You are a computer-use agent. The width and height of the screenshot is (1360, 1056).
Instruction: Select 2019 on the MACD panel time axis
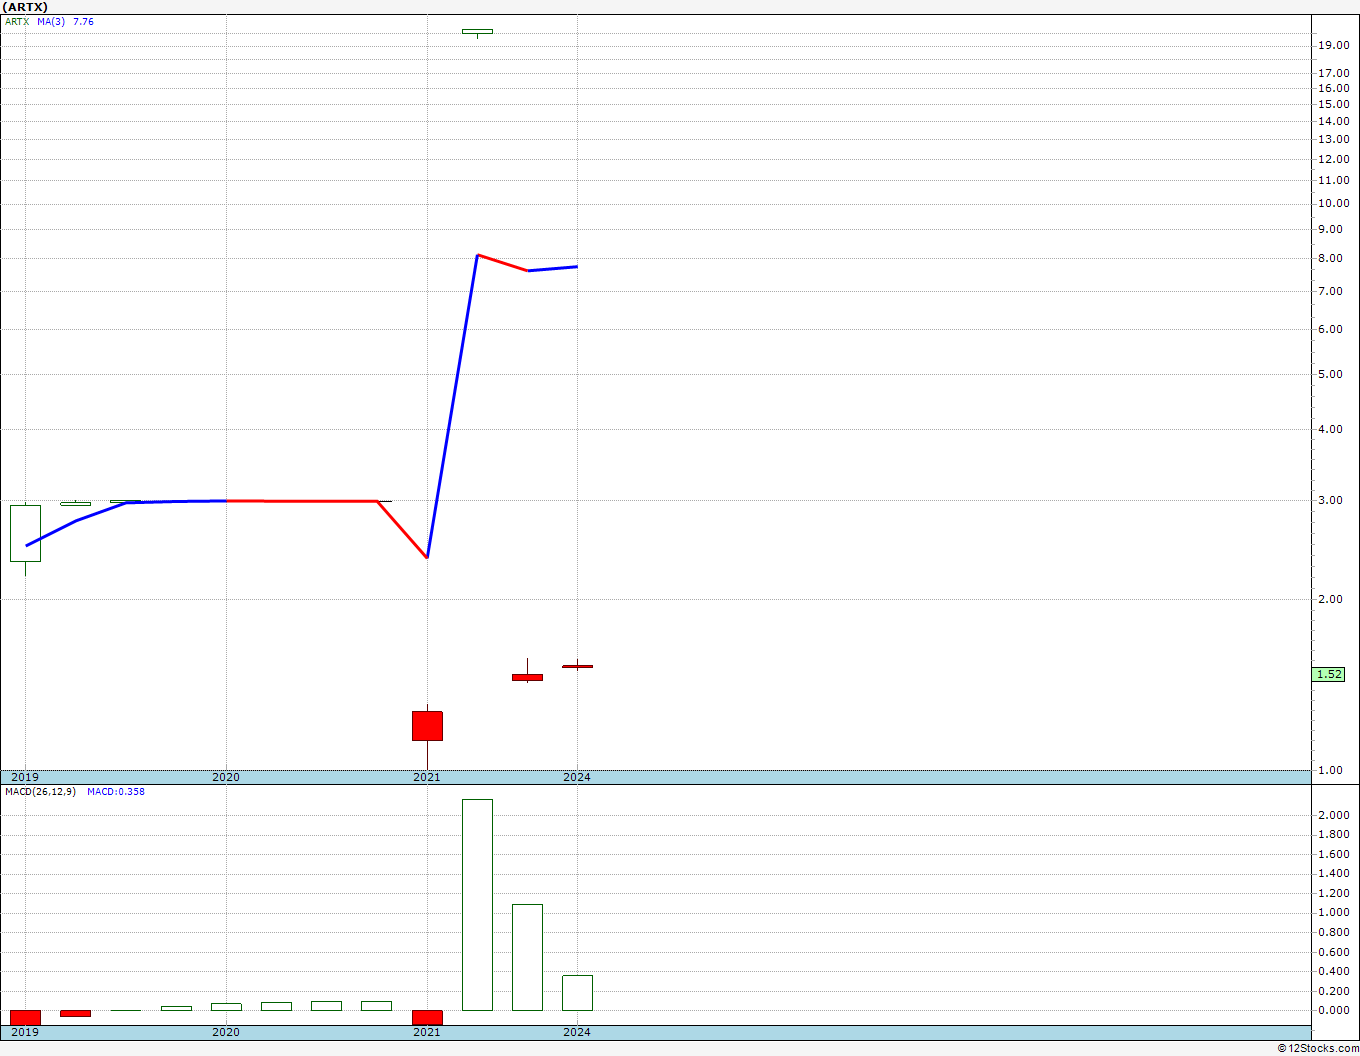25,1032
